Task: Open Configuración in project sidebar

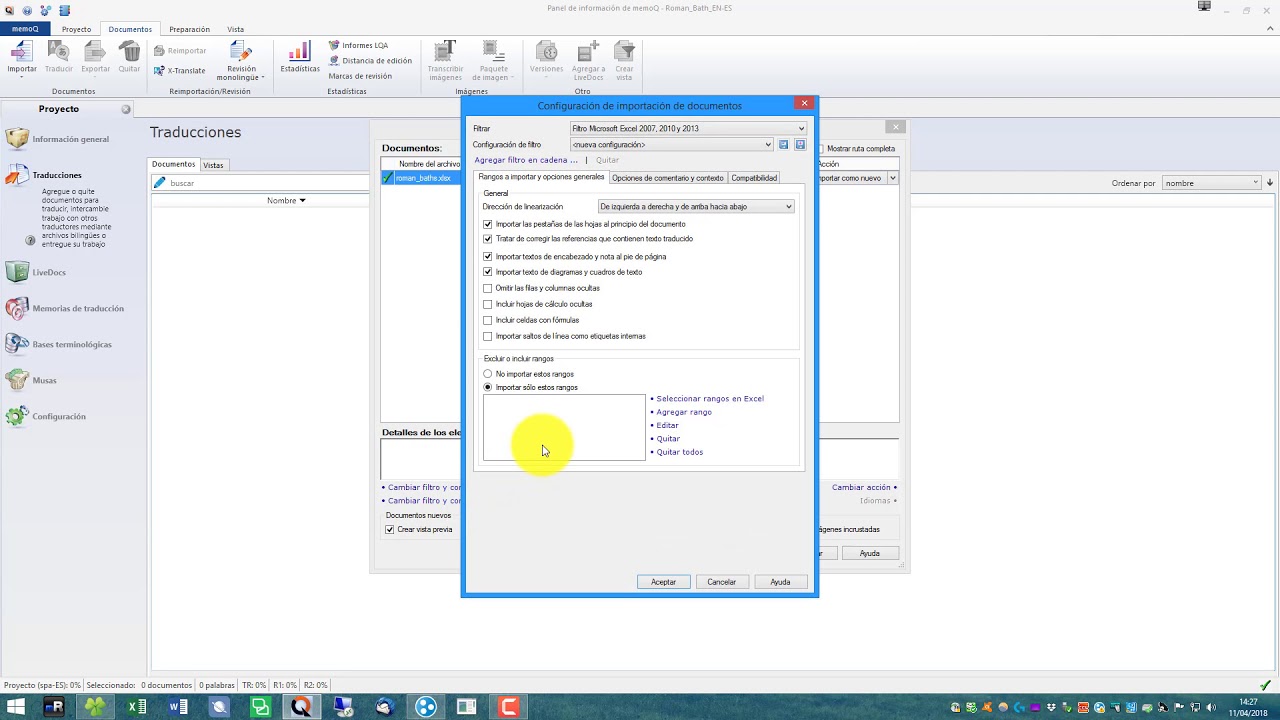Action: (x=48, y=416)
